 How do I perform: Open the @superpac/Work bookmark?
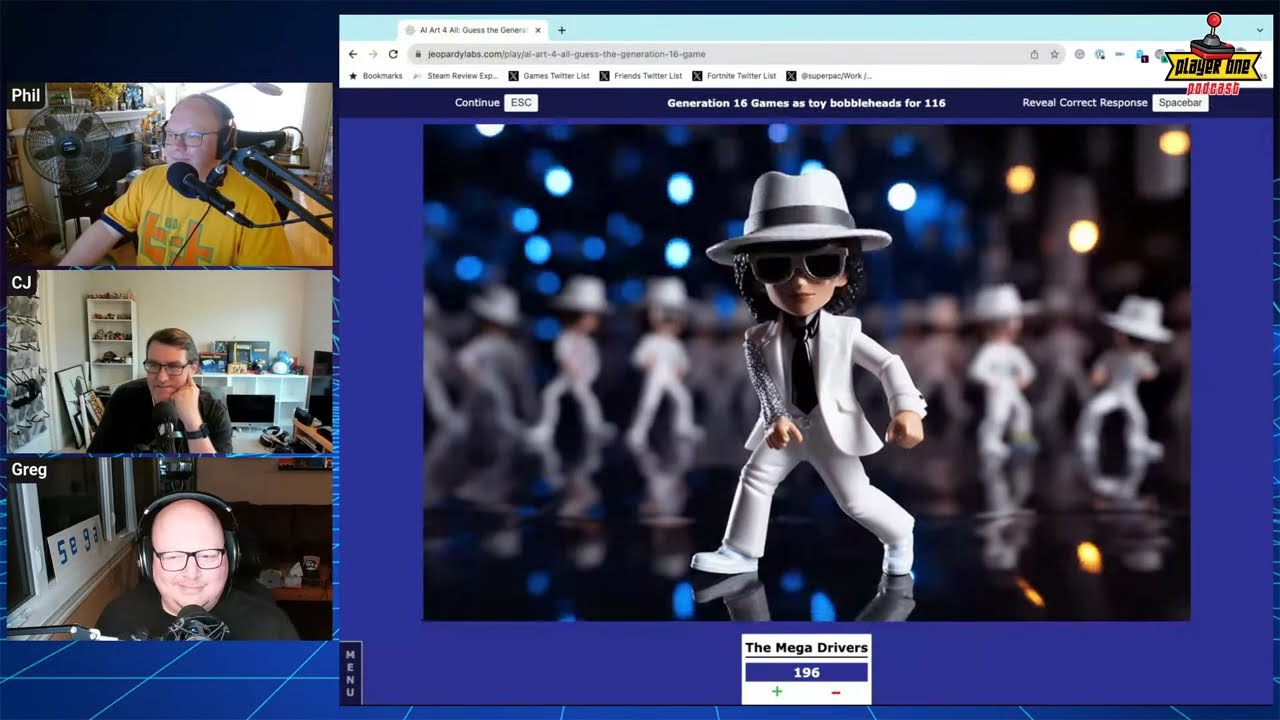pyautogui.click(x=829, y=76)
